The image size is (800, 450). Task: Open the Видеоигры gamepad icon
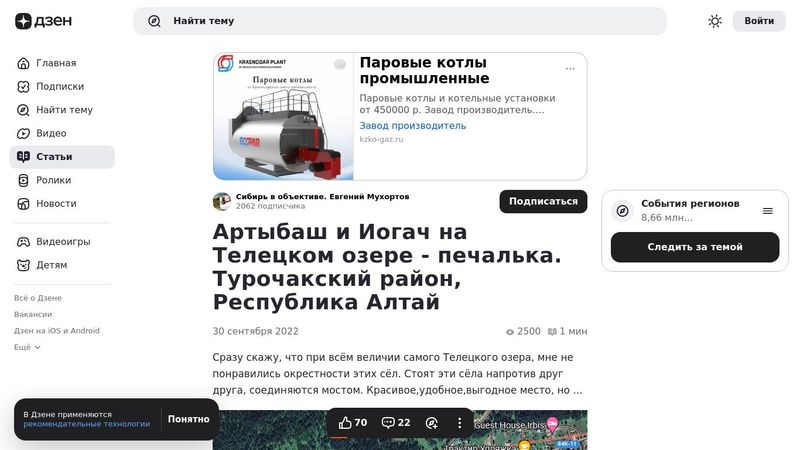[23, 242]
